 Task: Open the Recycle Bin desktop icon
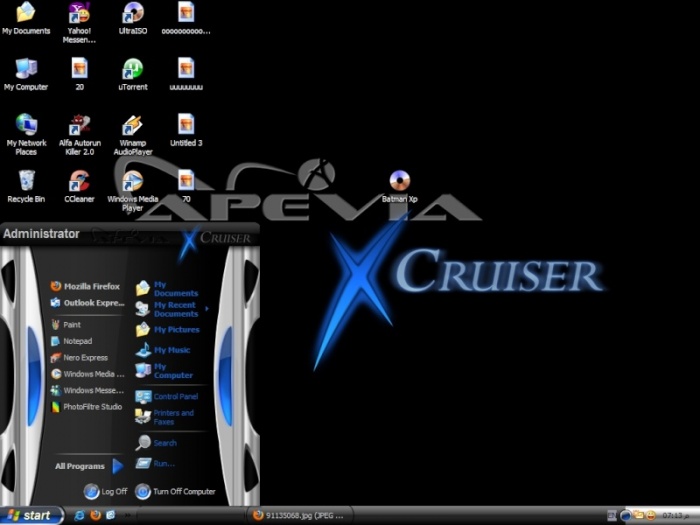pos(26,187)
